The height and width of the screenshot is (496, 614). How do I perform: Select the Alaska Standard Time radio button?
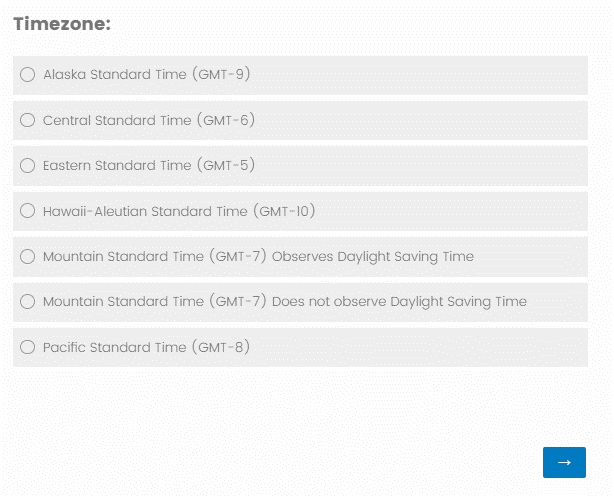pos(28,75)
